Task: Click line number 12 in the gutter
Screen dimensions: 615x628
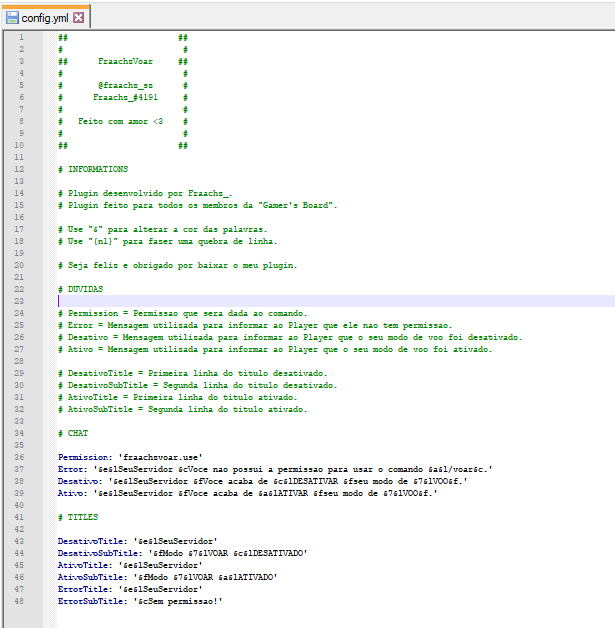Action: [x=19, y=169]
